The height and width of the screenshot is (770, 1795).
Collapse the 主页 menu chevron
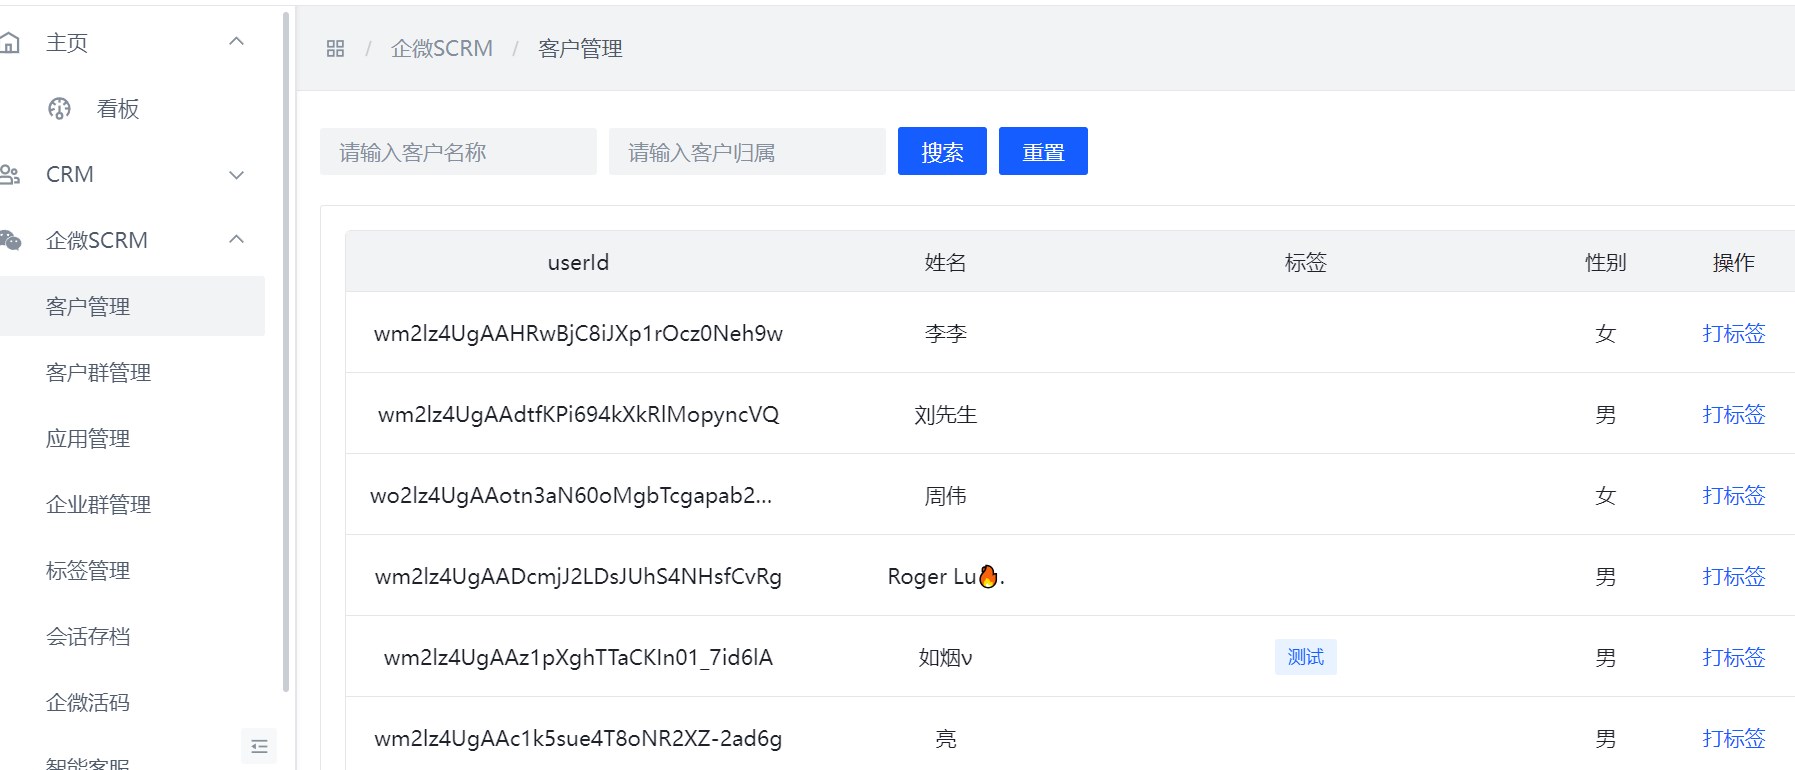coord(237,42)
